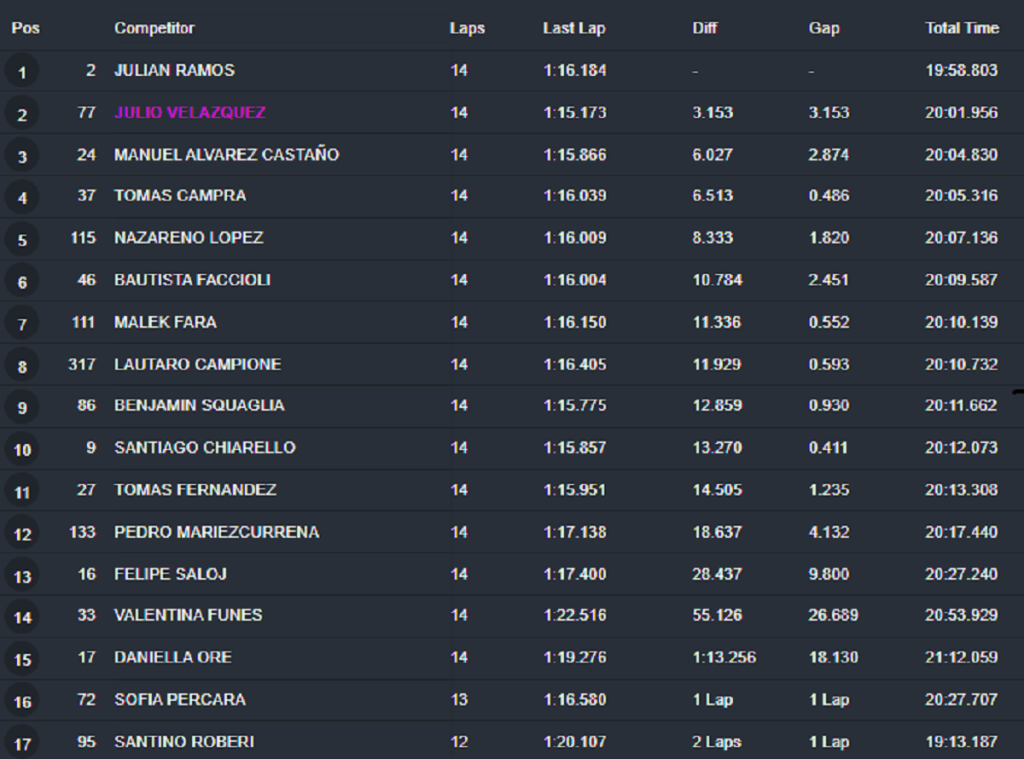The image size is (1024, 759).
Task: Select the position 16 circle badge
Action: 22,702
